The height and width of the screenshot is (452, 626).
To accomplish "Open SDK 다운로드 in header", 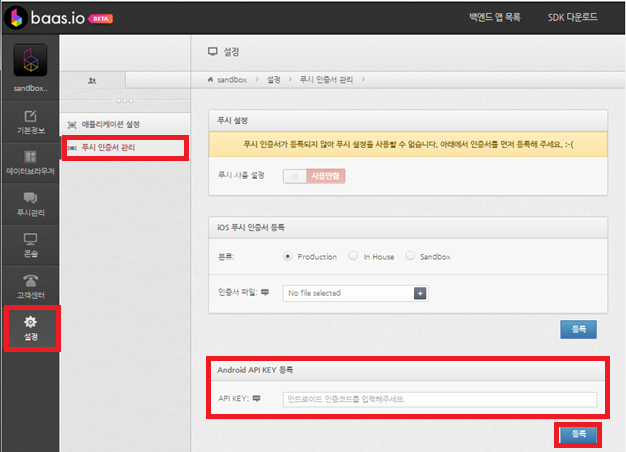I will [573, 17].
